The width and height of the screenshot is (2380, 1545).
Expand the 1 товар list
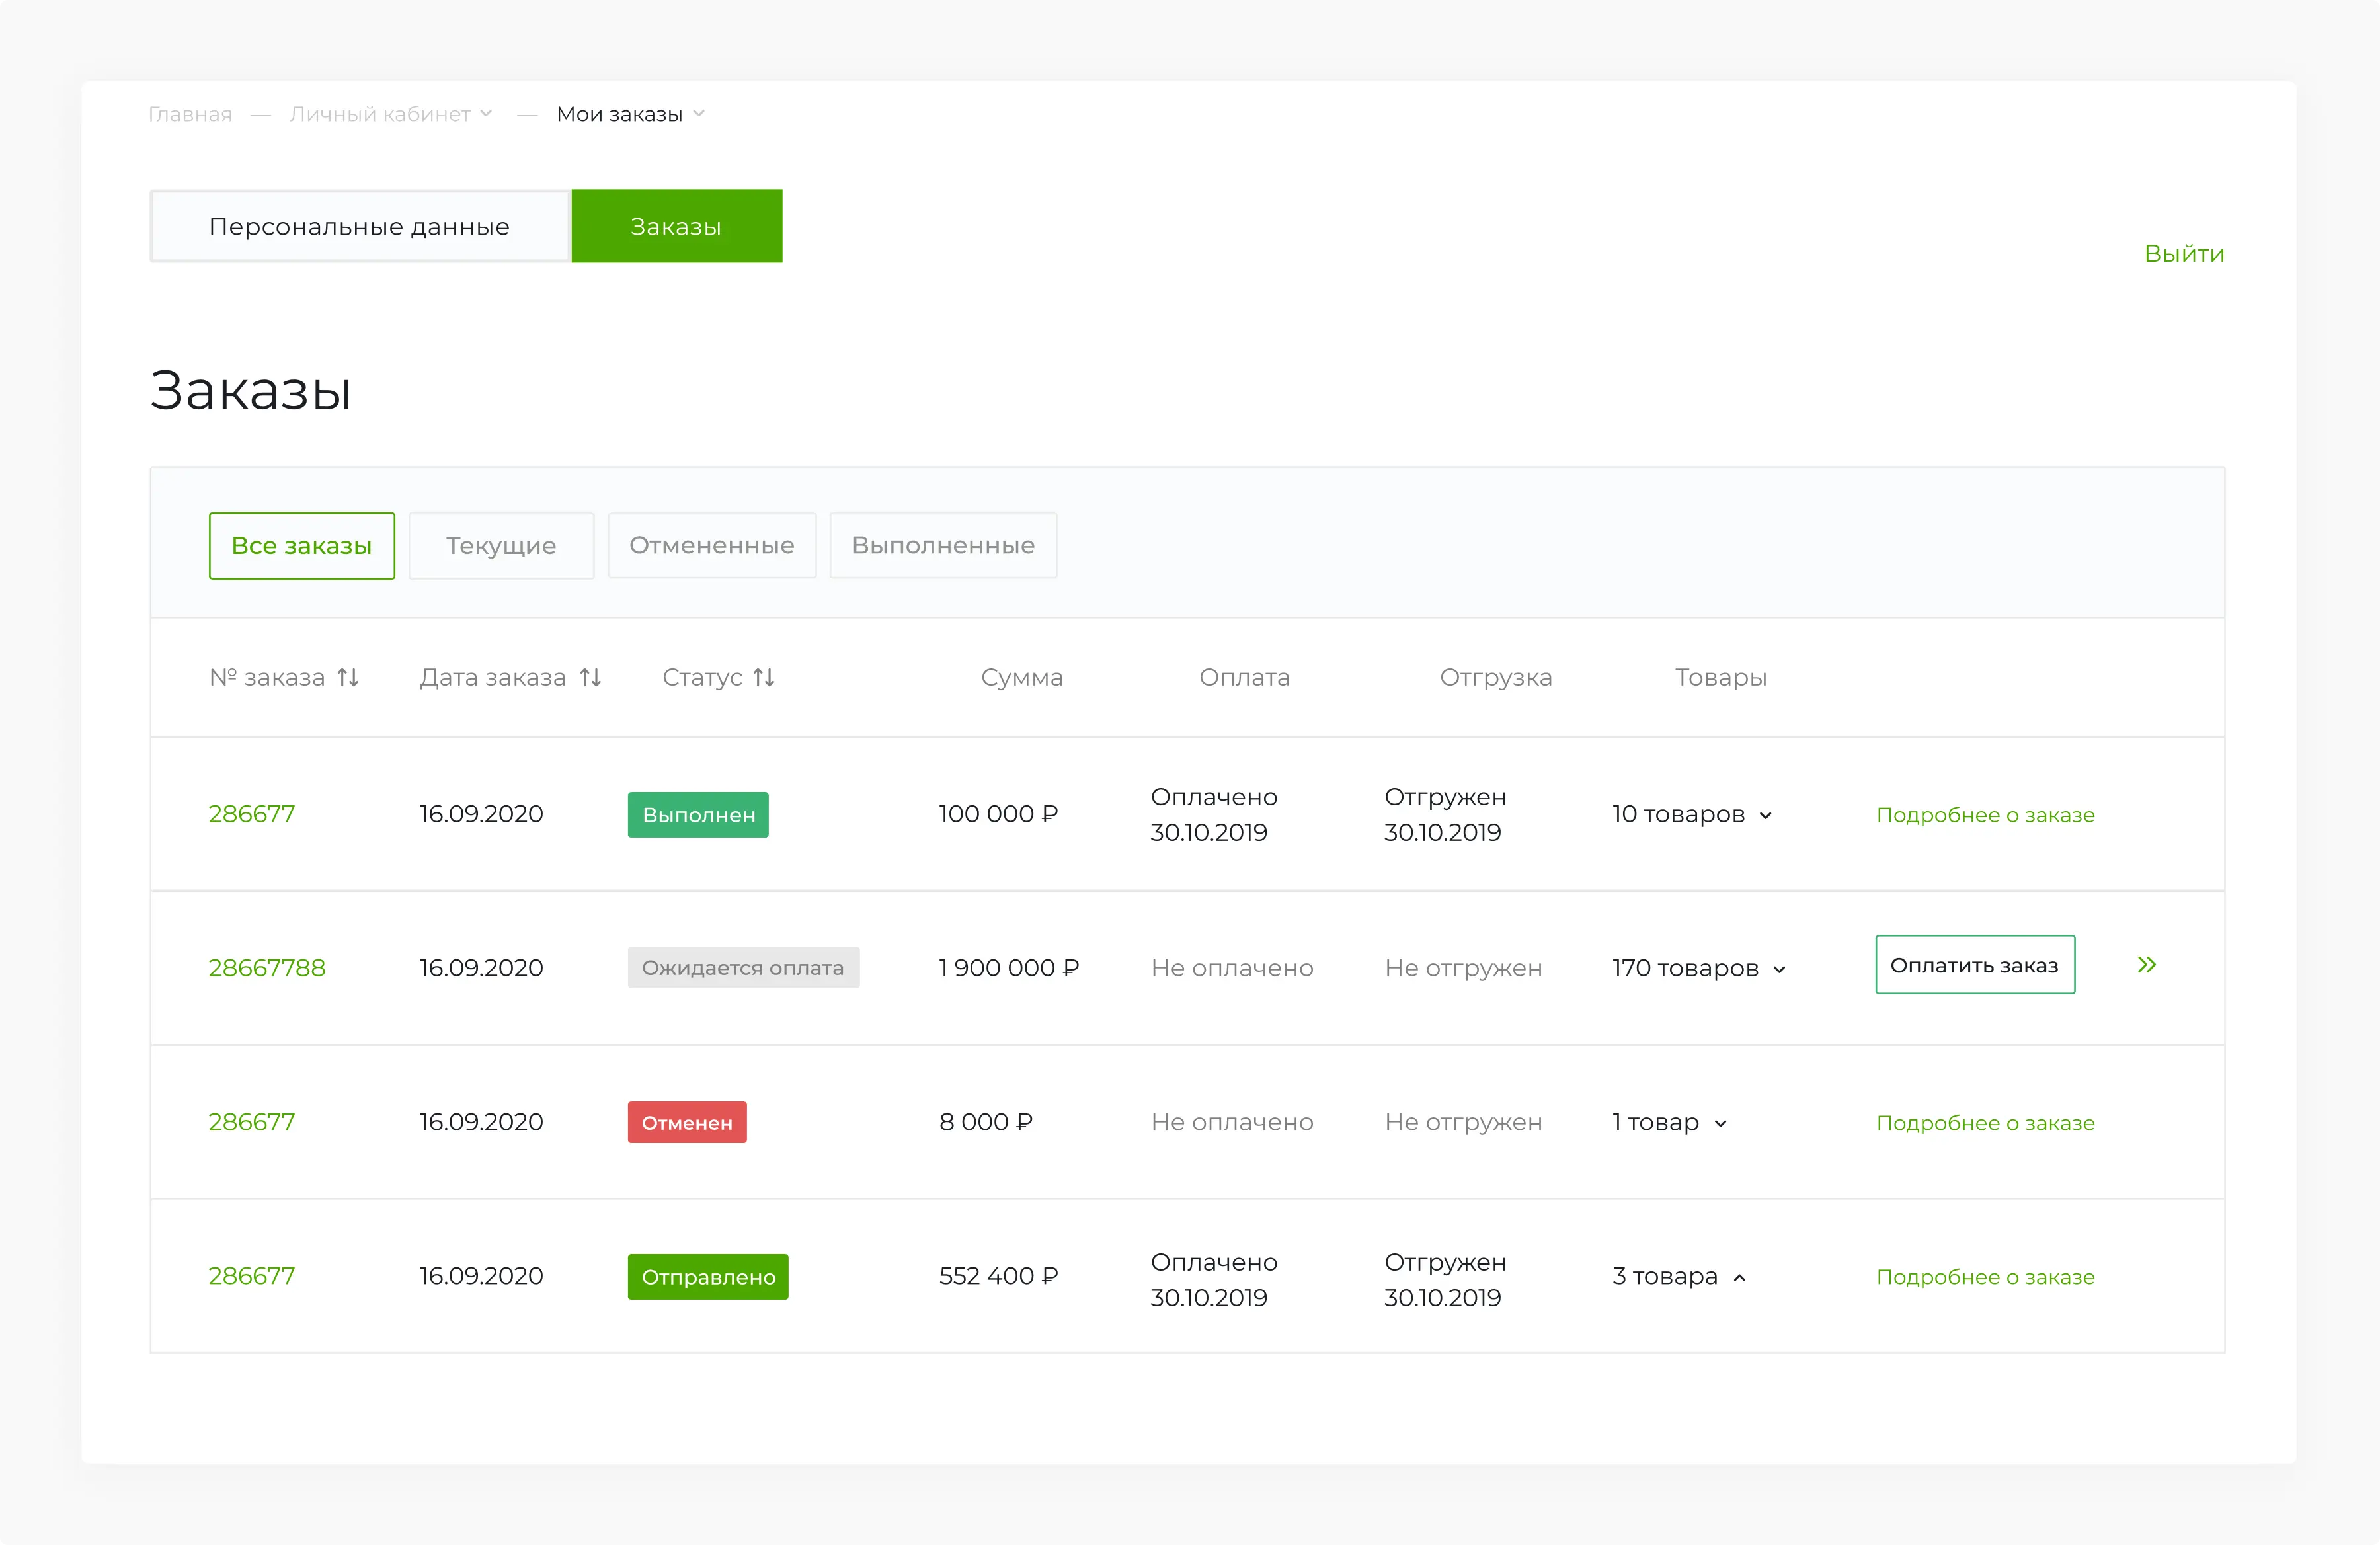[x=1721, y=1124]
